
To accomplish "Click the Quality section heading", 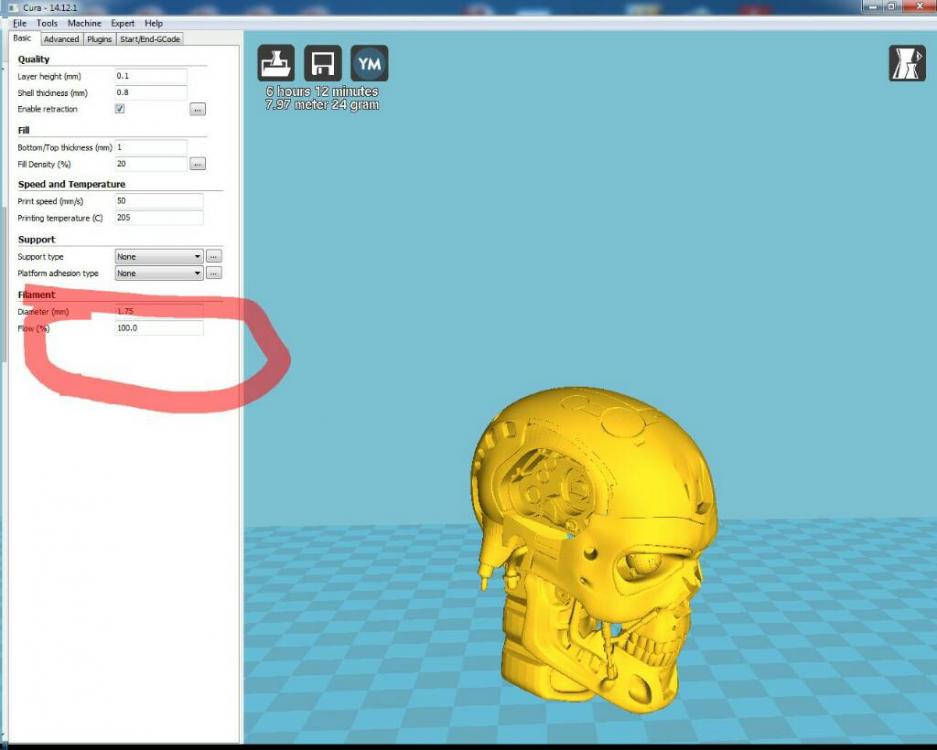I will point(33,59).
